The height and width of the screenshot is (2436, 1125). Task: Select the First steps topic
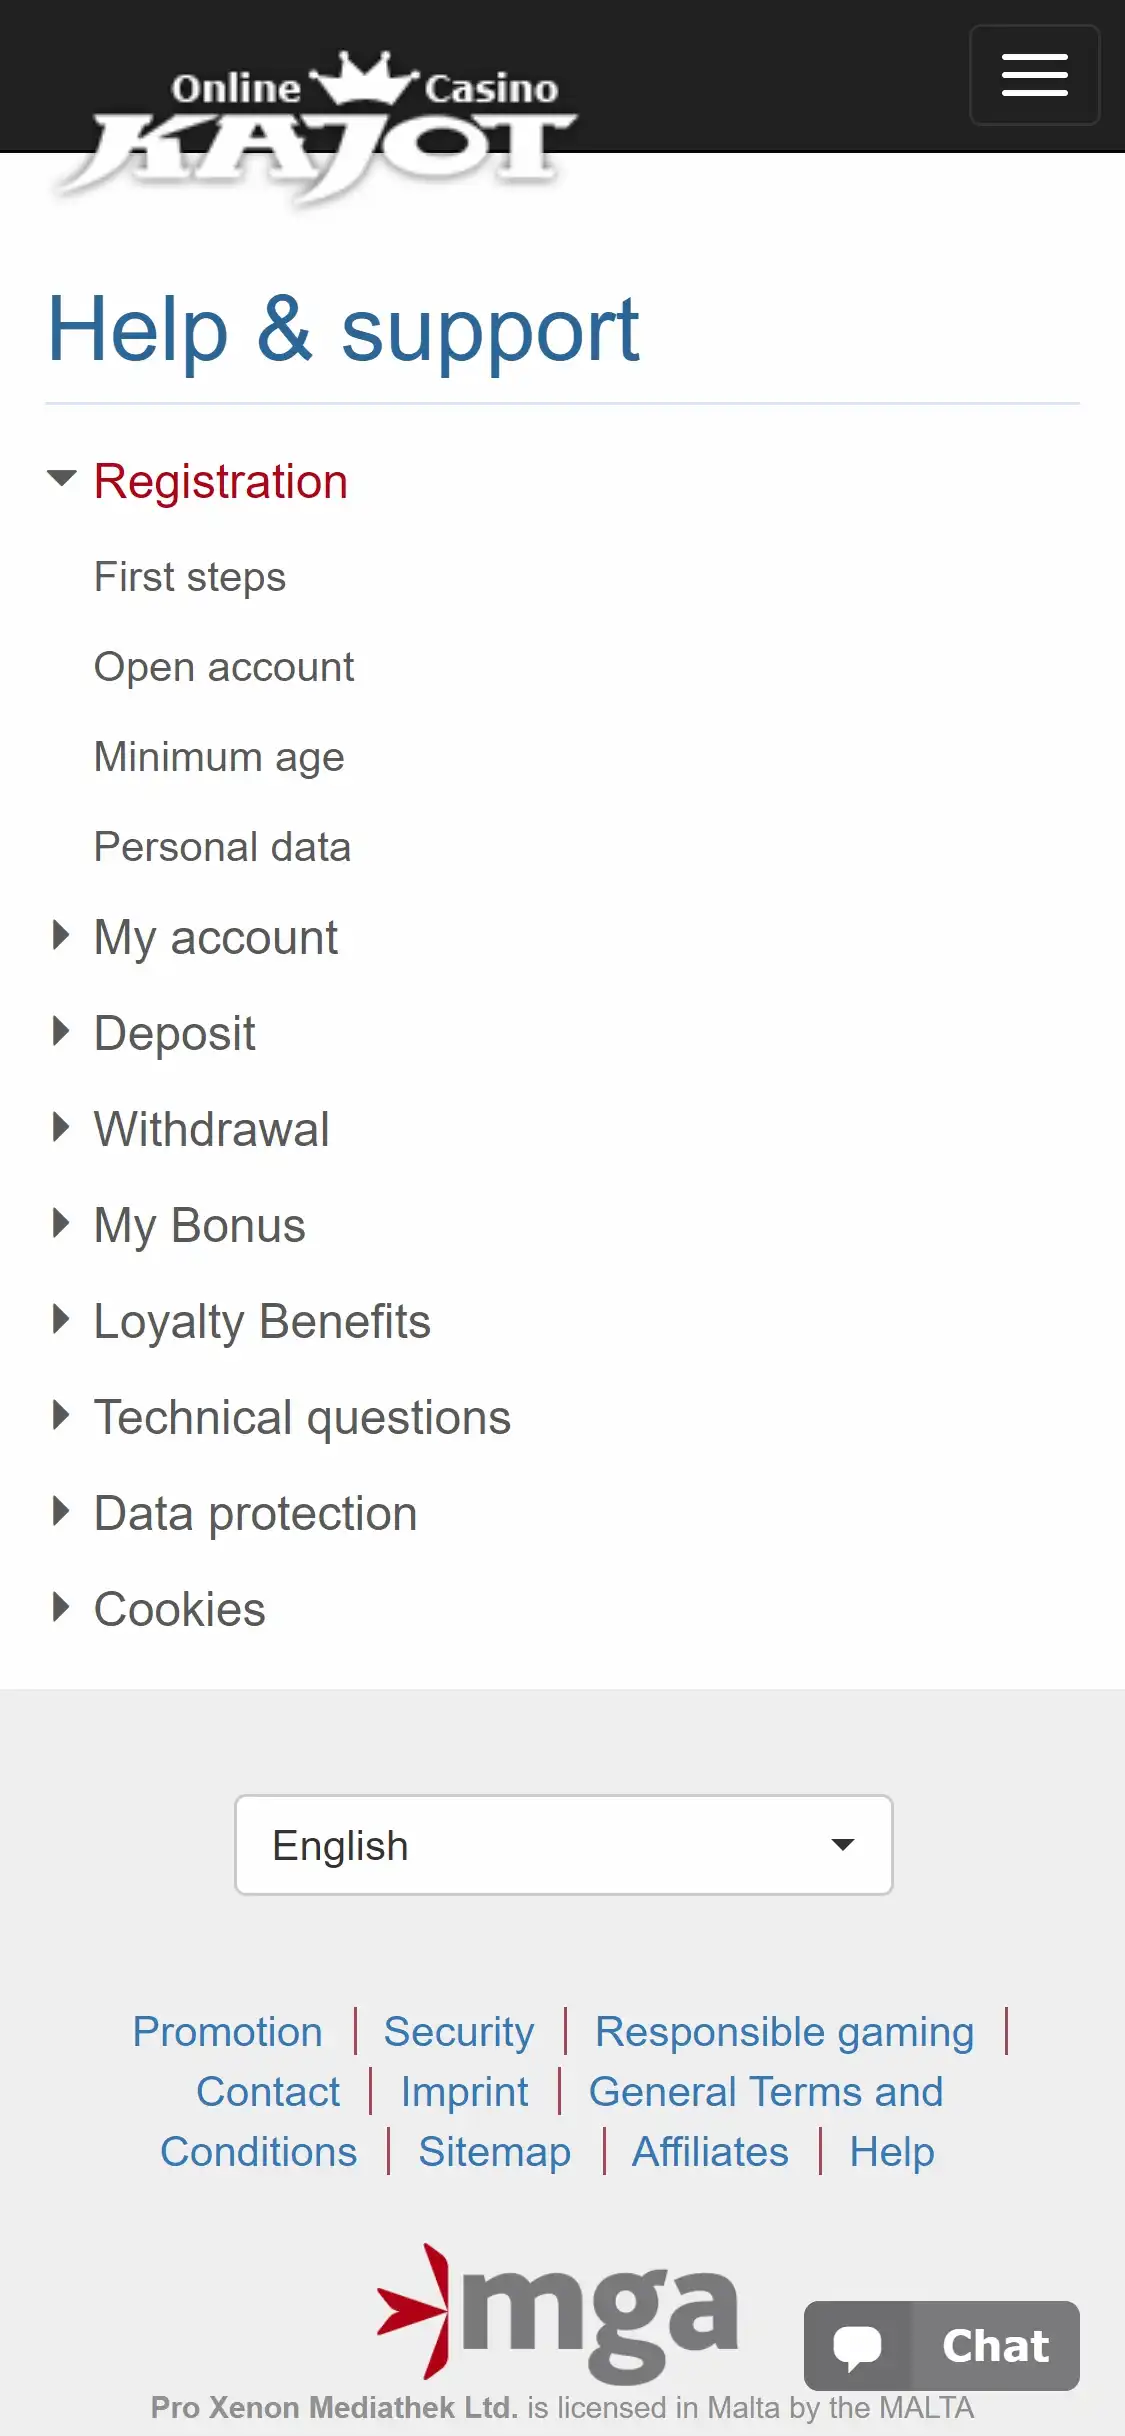click(x=190, y=577)
